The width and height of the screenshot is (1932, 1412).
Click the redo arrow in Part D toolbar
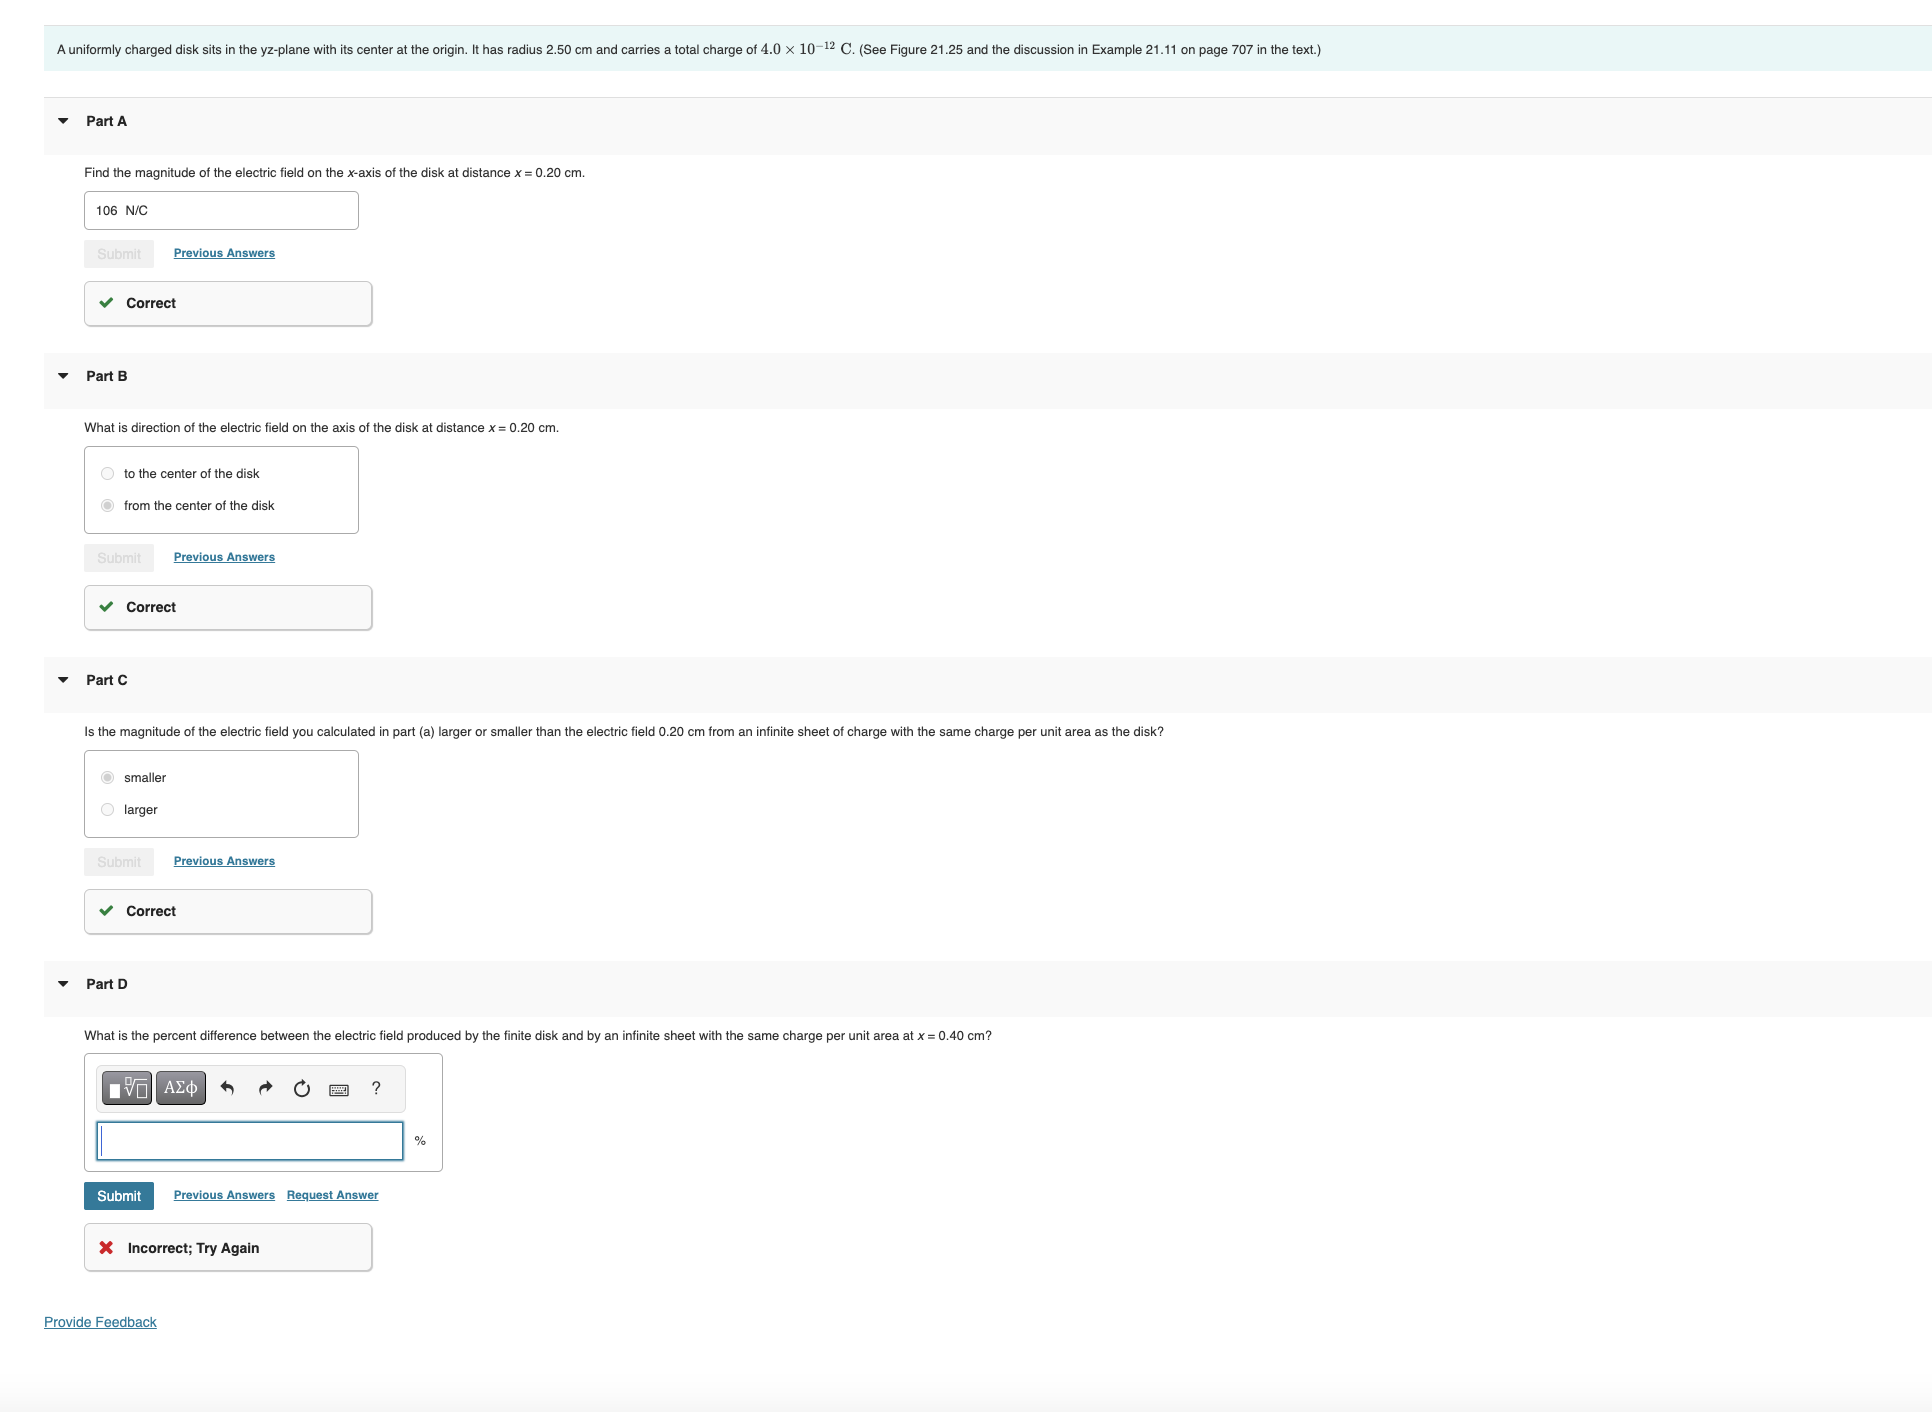pos(265,1088)
